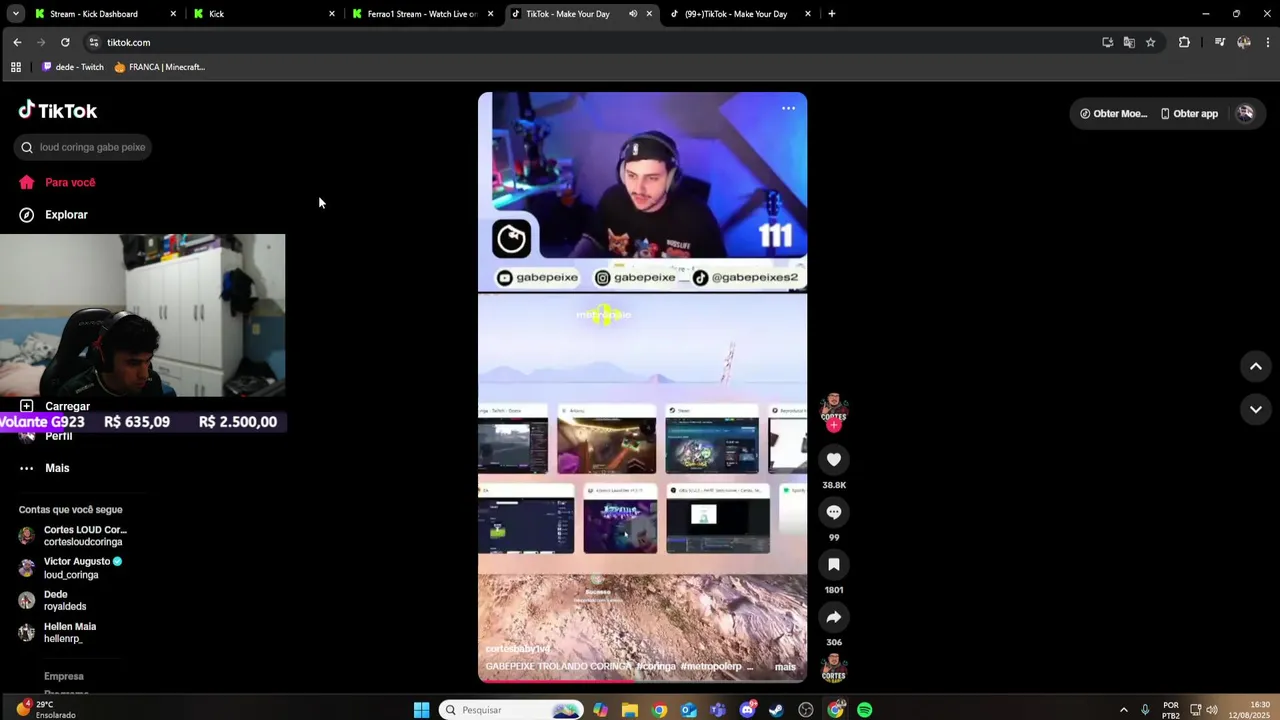Screen dimensions: 1280x720
Task: Click the Windows taskbar Pesquisar box
Action: [x=512, y=710]
